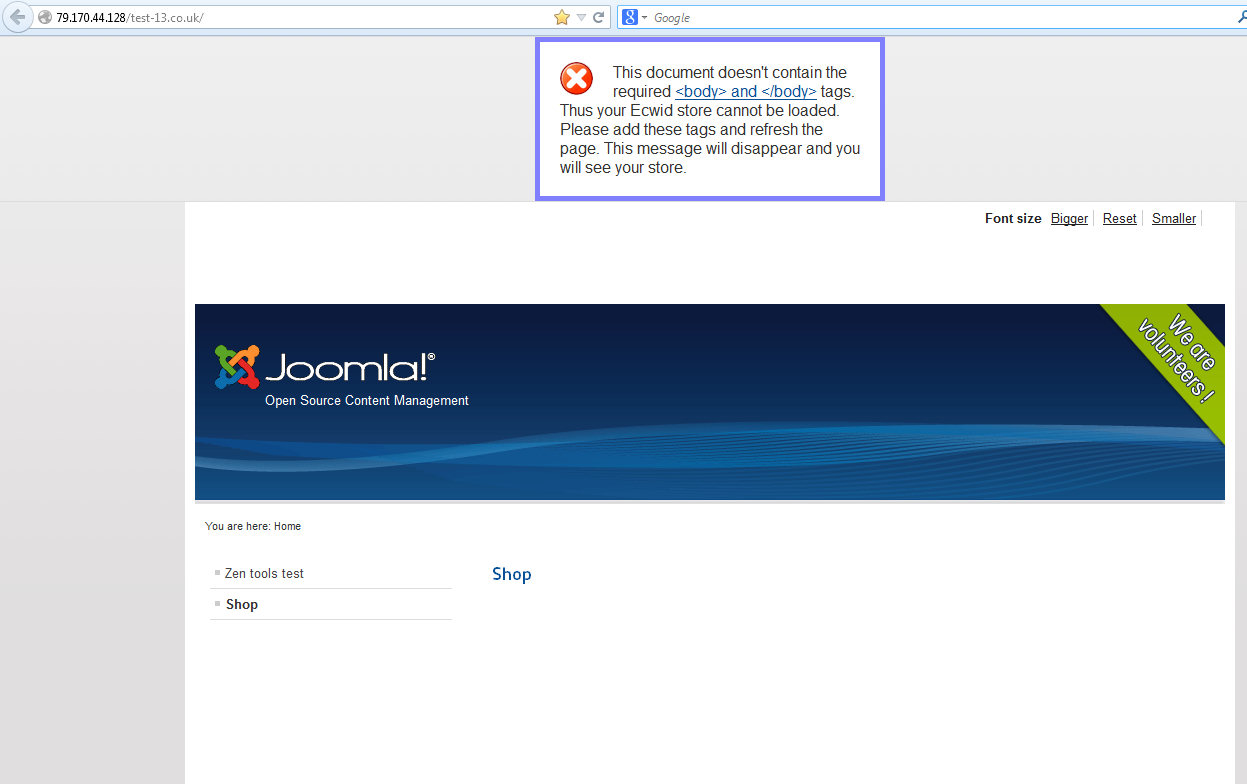This screenshot has height=784, width=1247.
Task: Reset the font size
Action: pos(1120,218)
